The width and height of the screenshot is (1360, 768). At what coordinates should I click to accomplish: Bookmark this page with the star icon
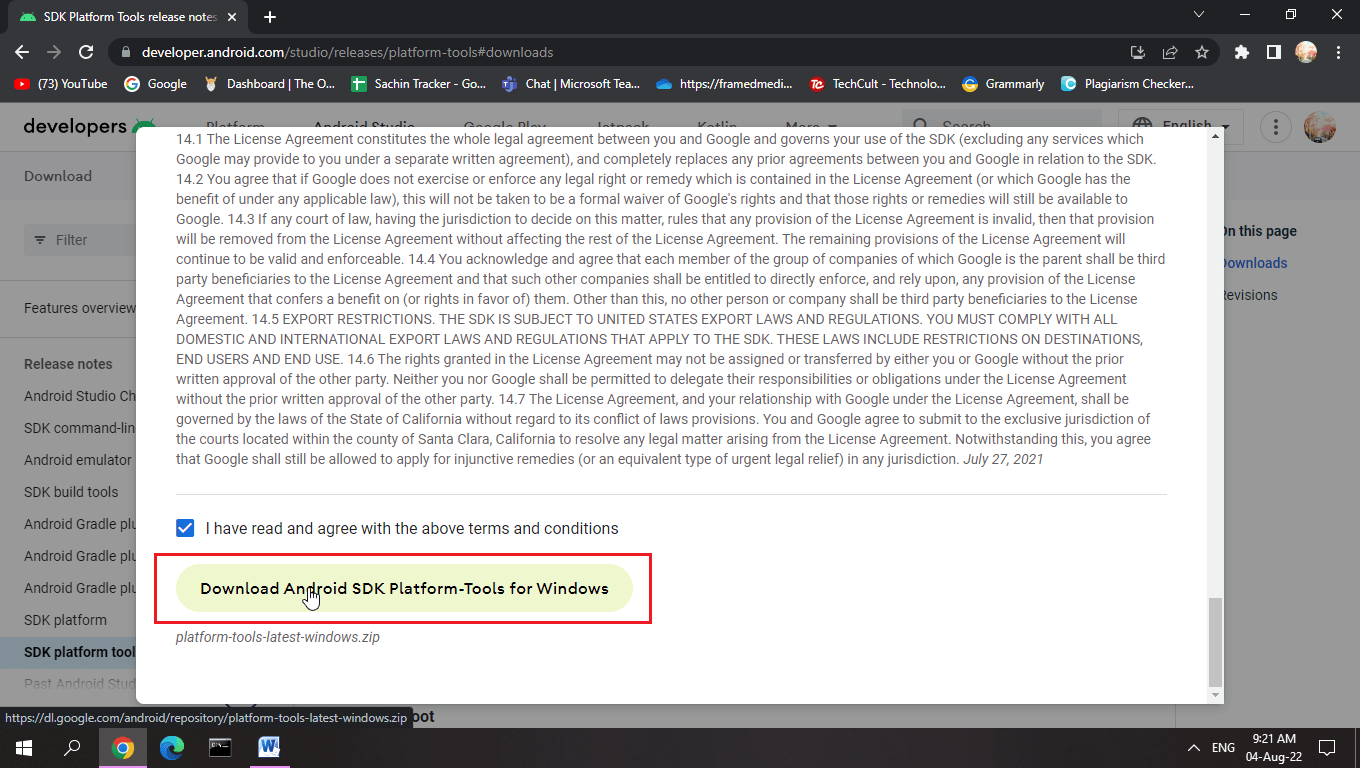tap(1202, 52)
